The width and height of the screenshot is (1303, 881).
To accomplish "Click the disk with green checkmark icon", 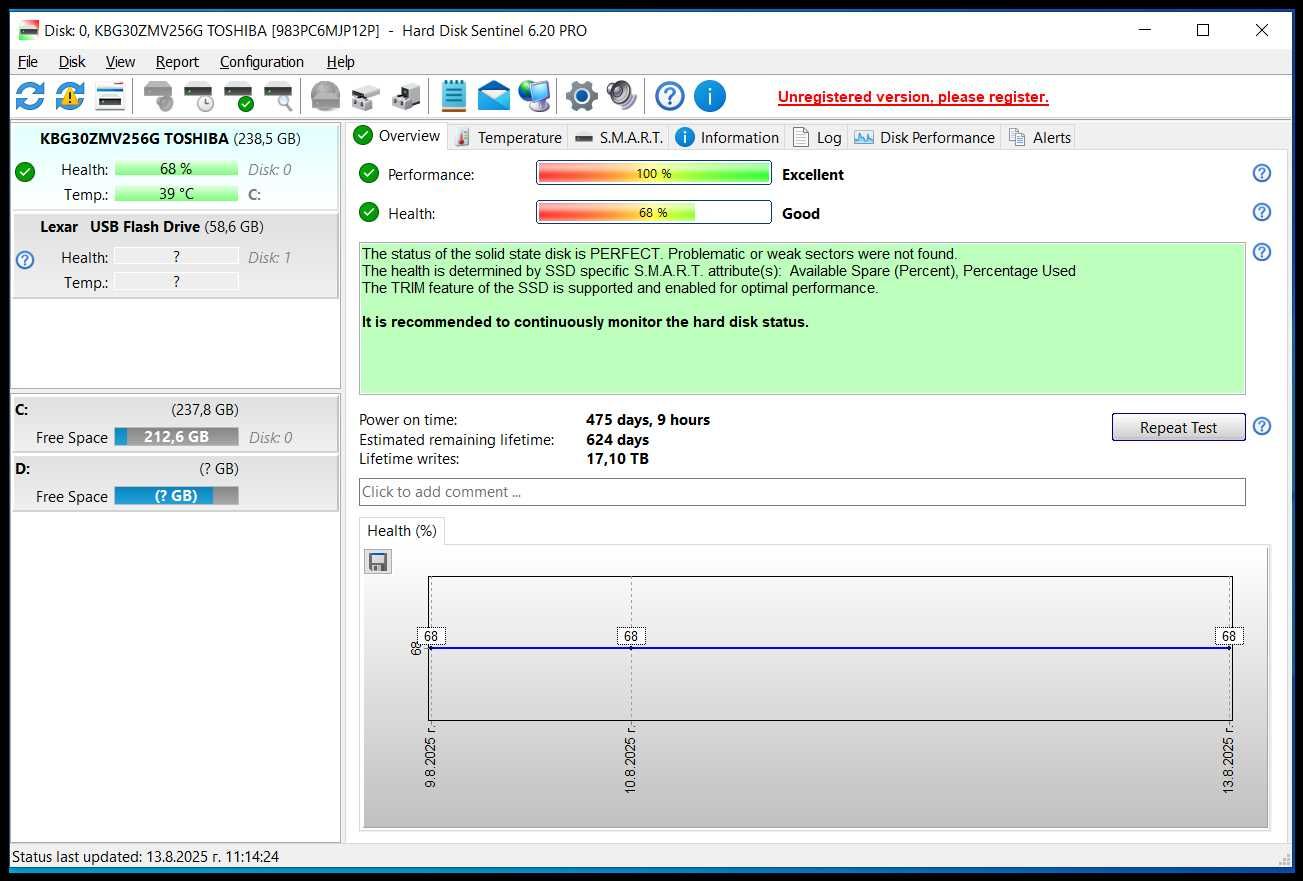I will coord(238,96).
